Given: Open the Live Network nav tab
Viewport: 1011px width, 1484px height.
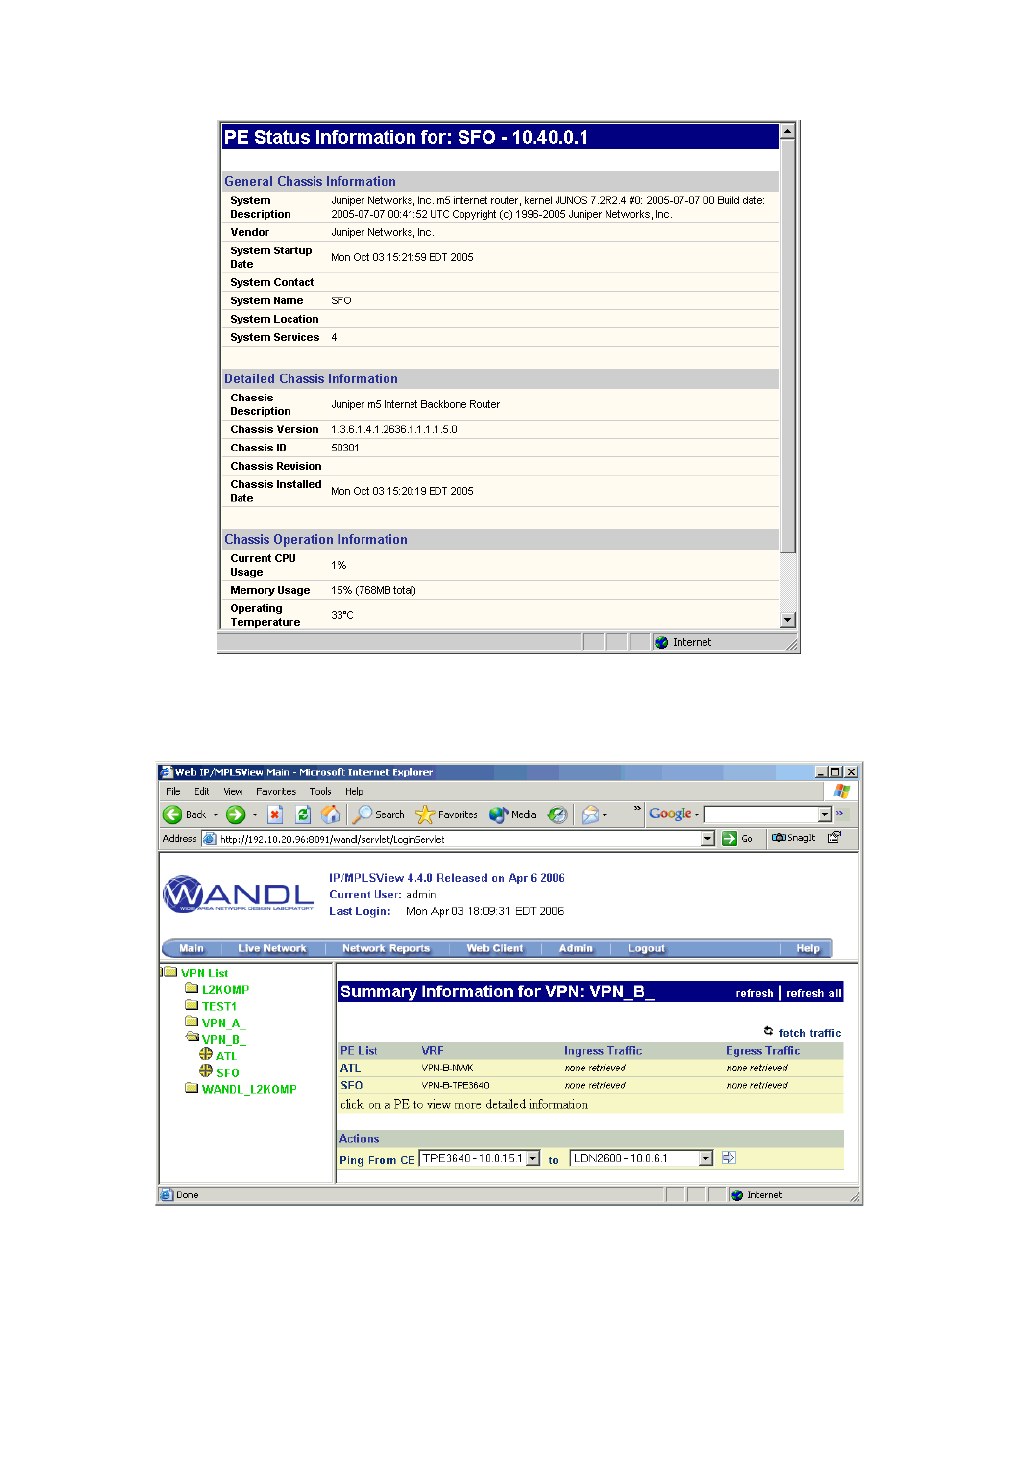Looking at the screenshot, I should pos(272,949).
